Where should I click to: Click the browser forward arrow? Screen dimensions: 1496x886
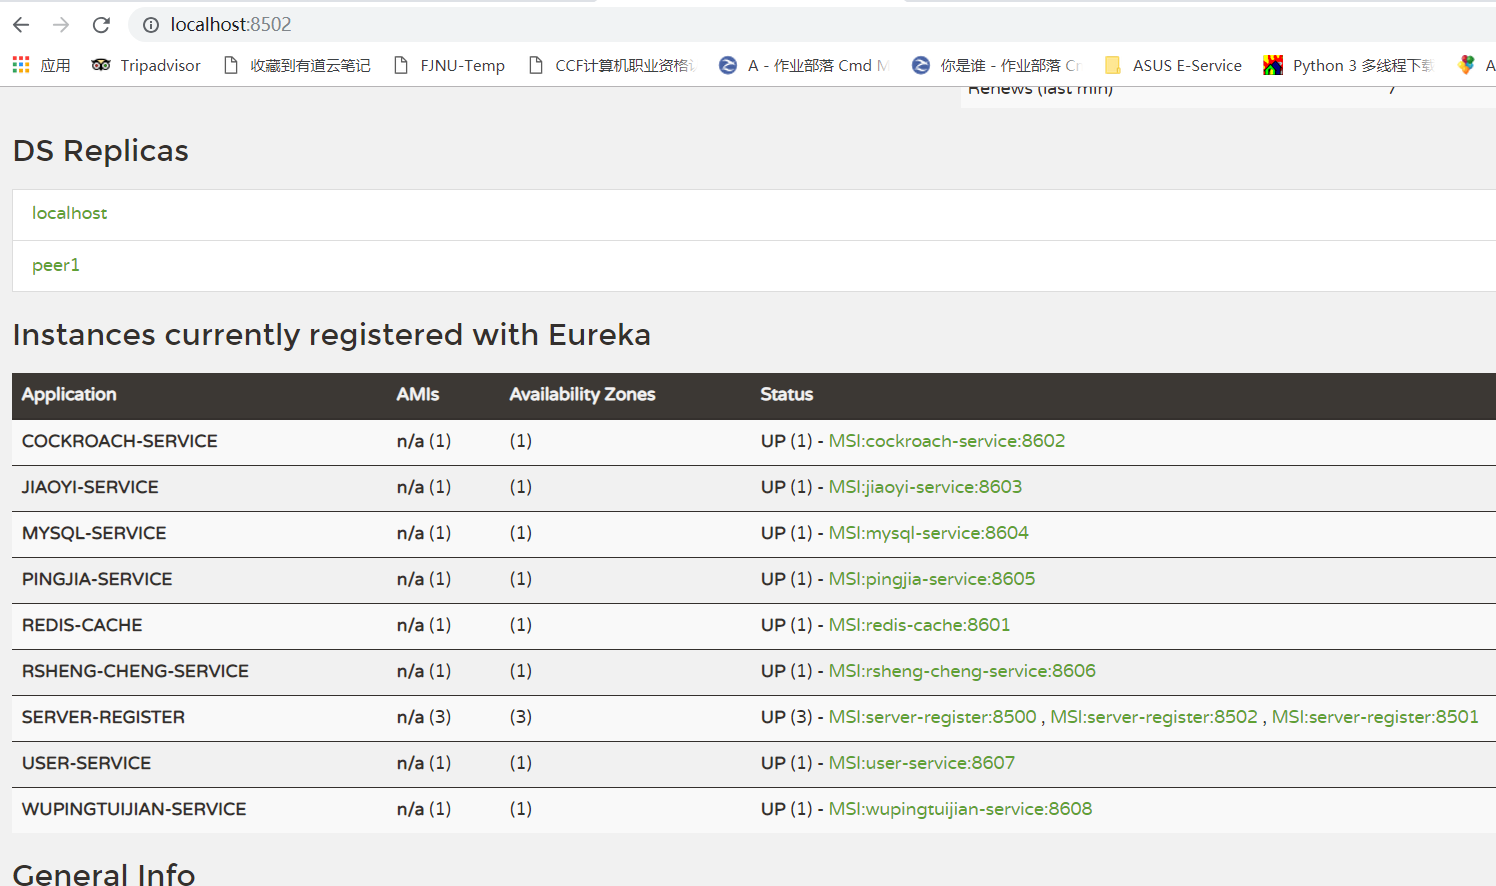pyautogui.click(x=61, y=25)
